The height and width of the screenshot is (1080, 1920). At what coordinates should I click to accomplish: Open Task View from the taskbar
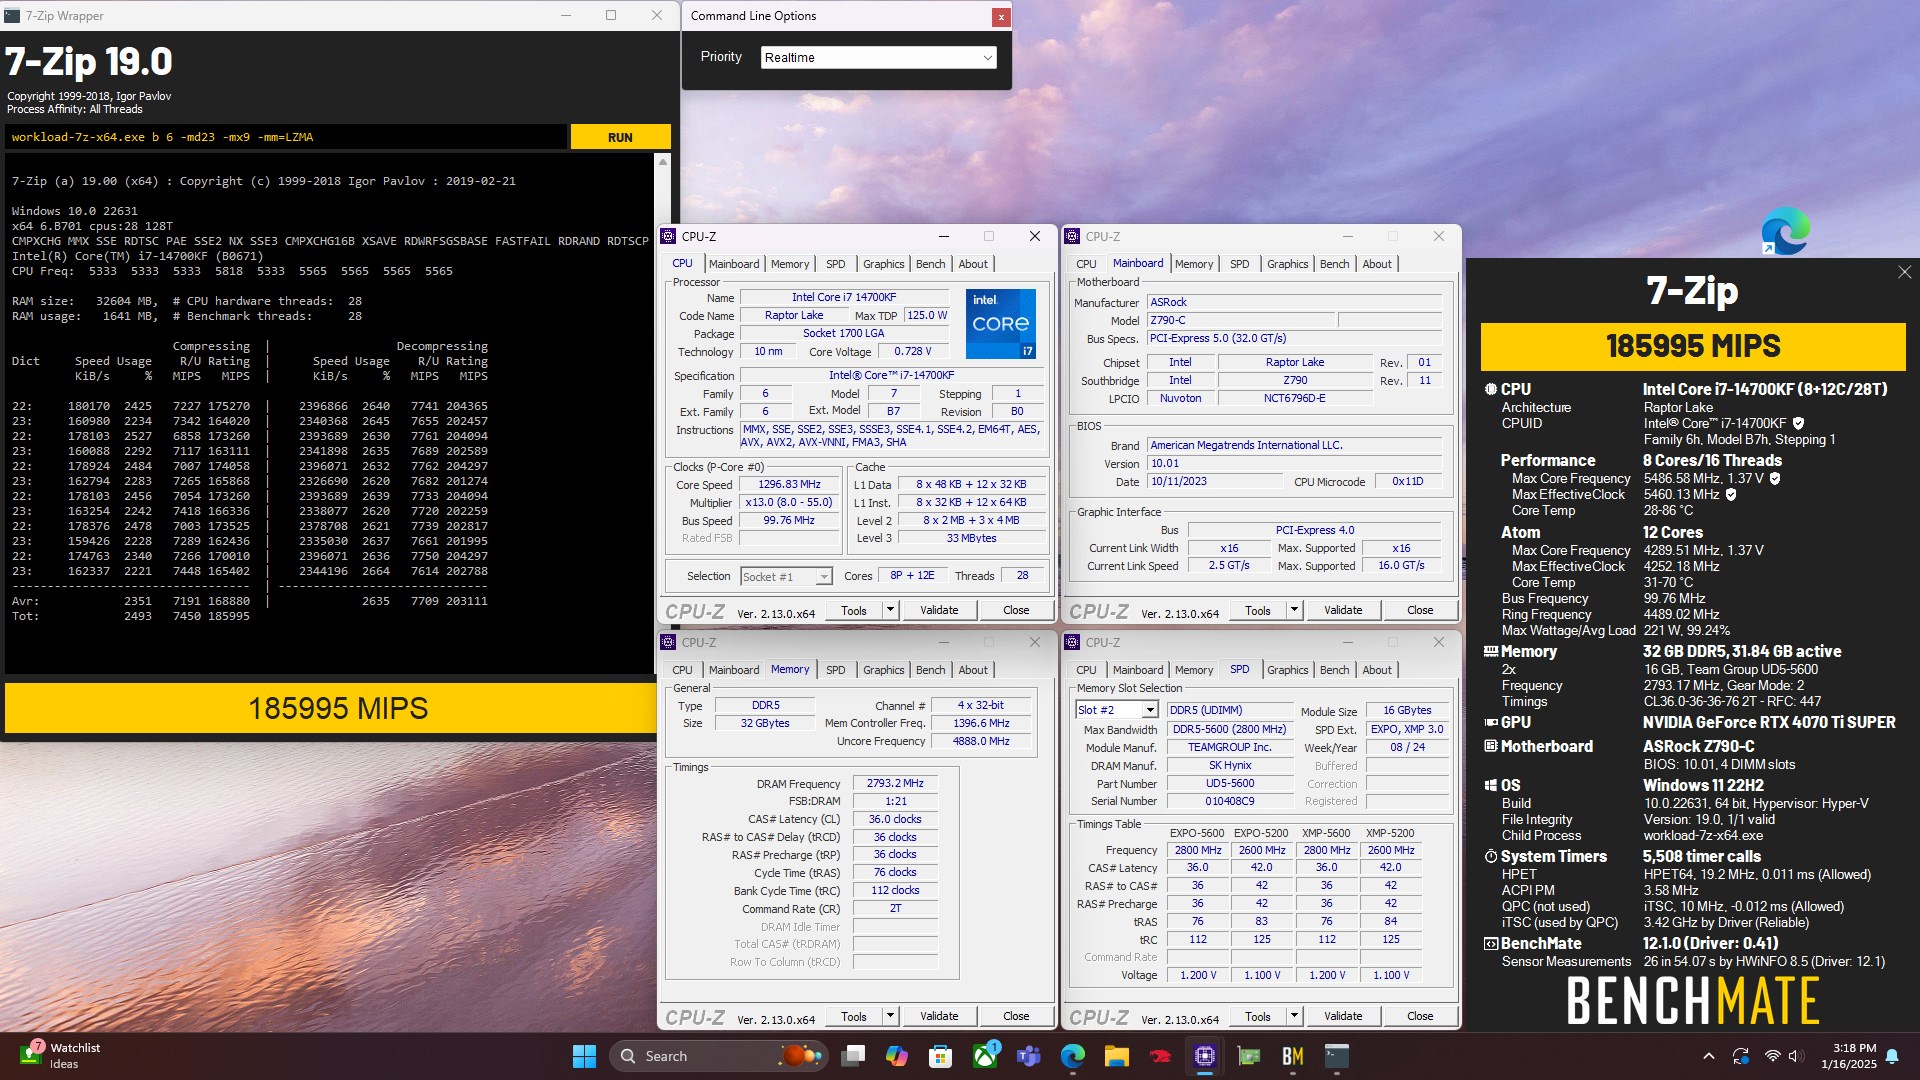click(853, 1056)
